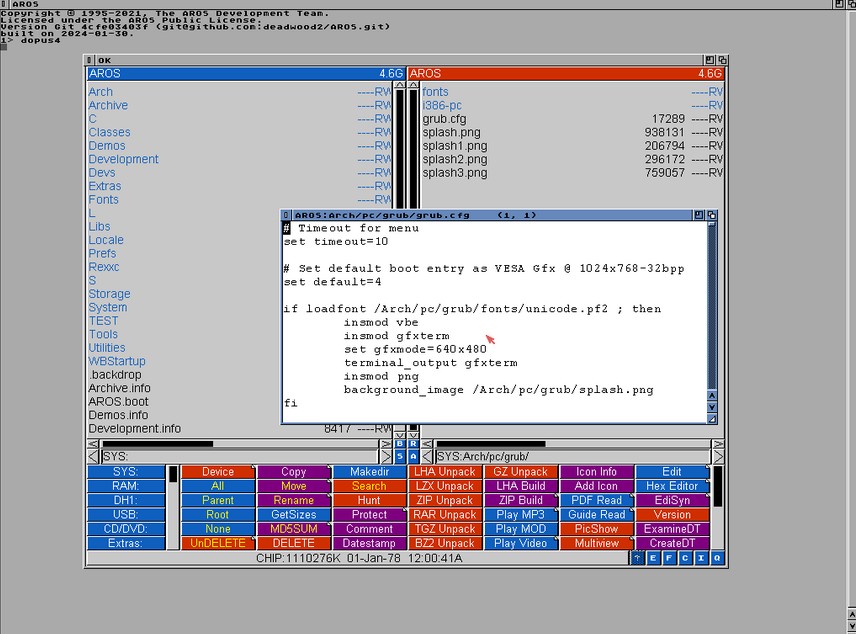
Task: Click the 'Q' quit icon in status bar
Action: coord(716,558)
